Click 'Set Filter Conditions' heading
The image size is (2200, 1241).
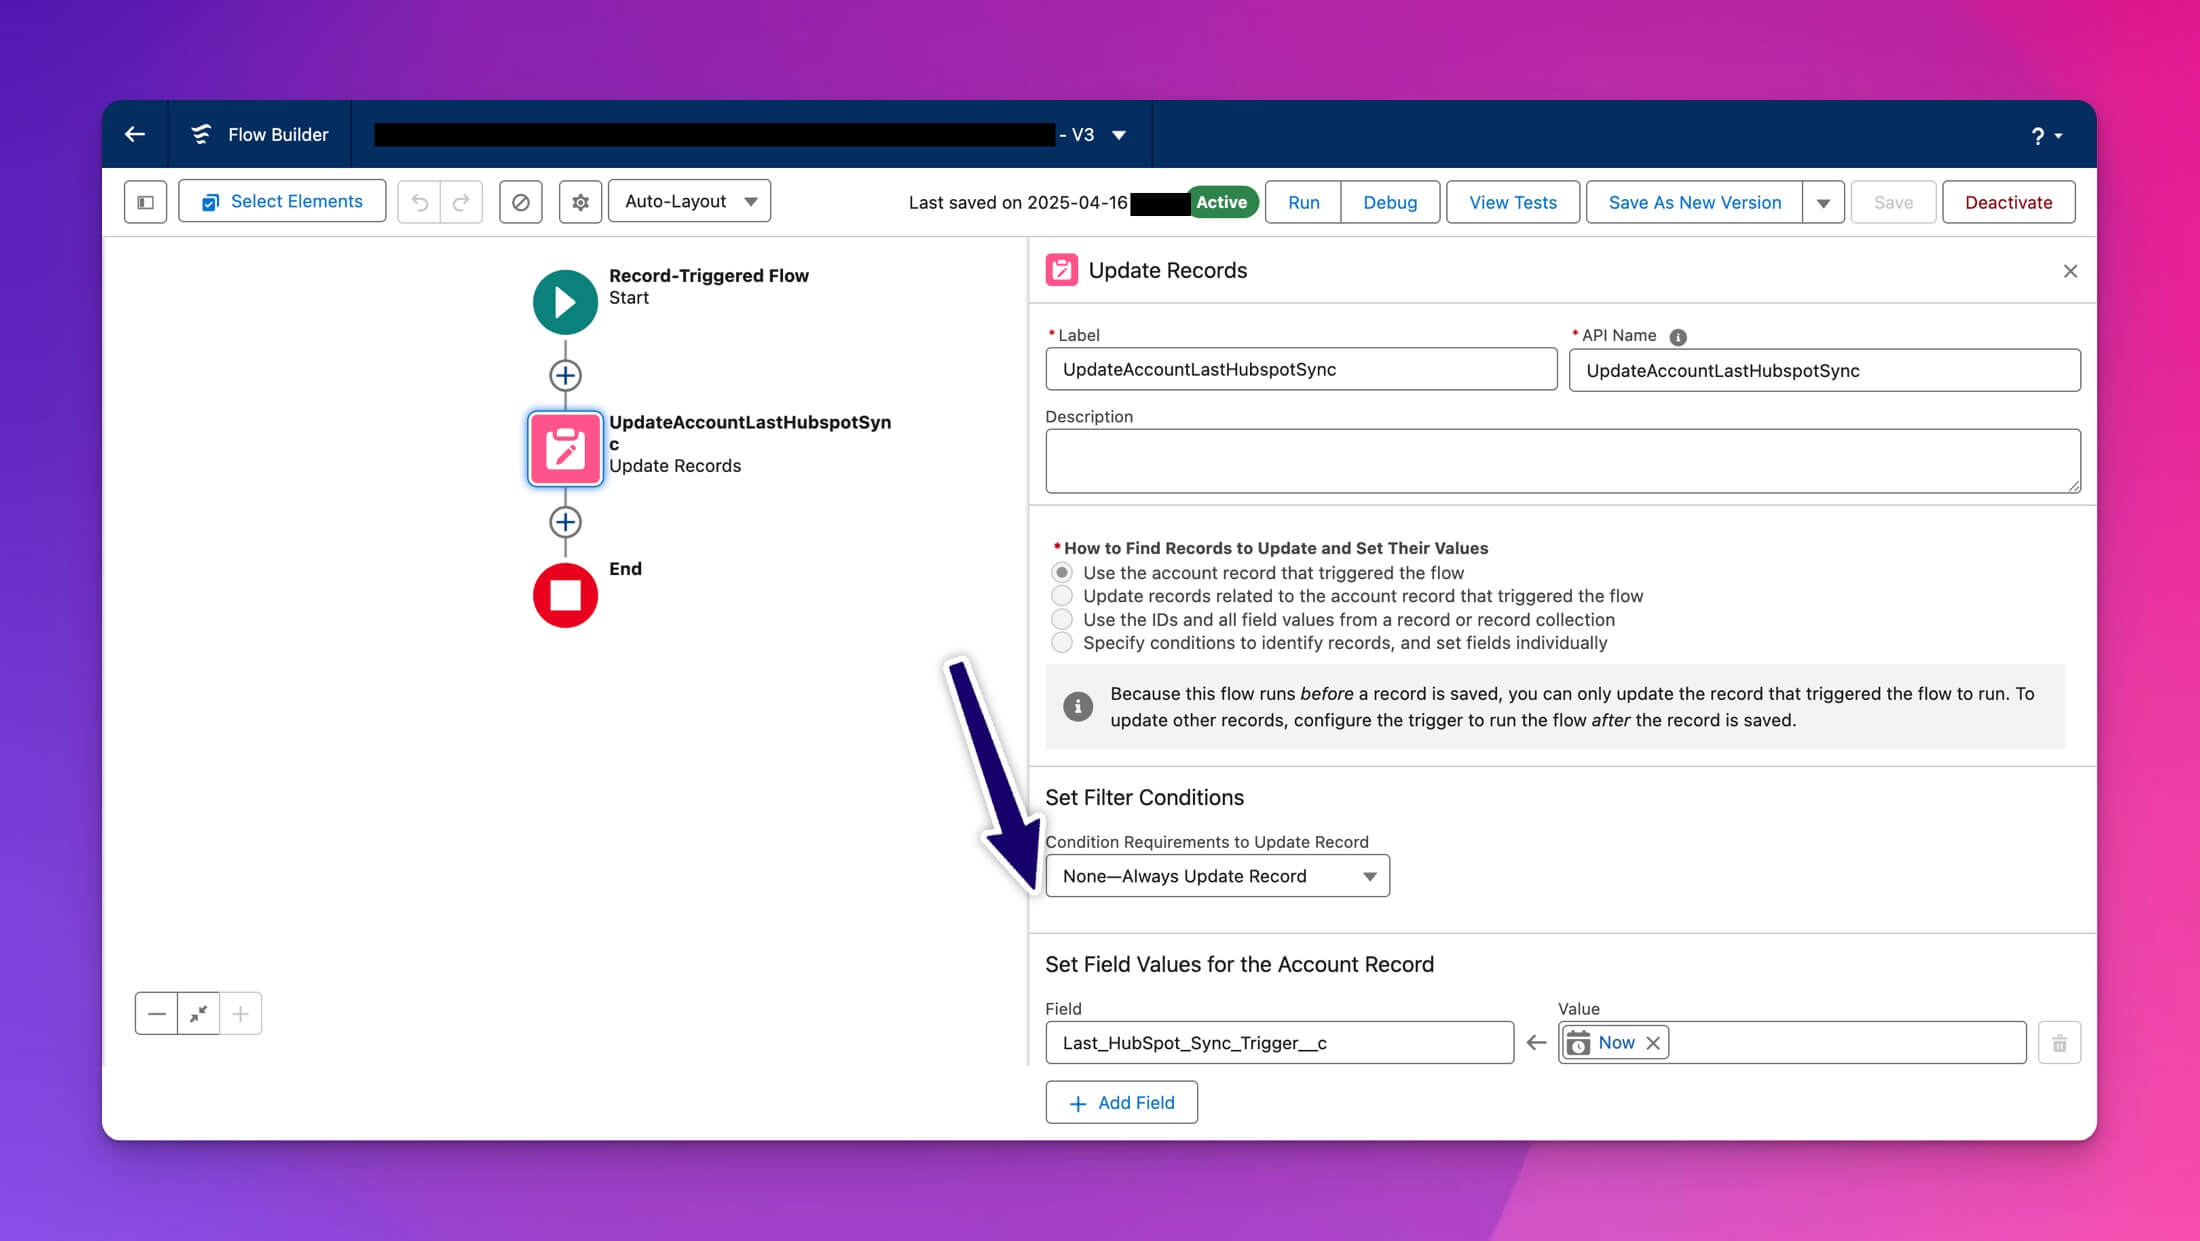coord(1144,797)
